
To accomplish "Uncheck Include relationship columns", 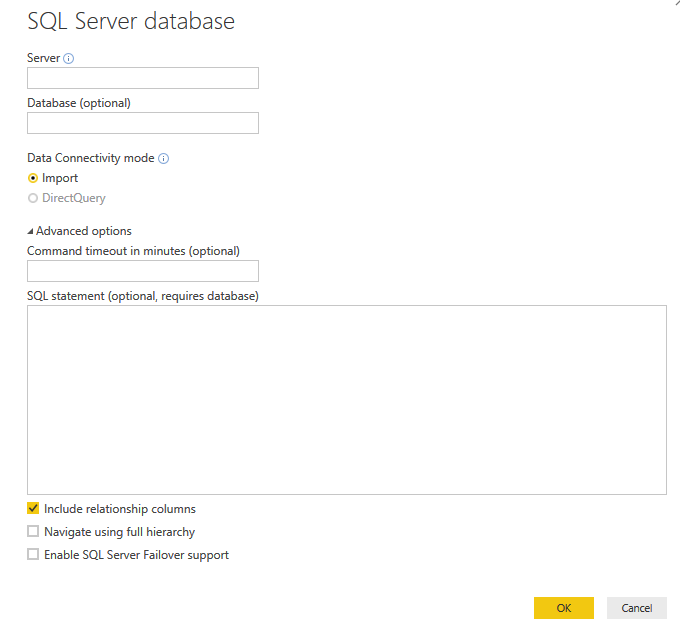I will click(33, 508).
